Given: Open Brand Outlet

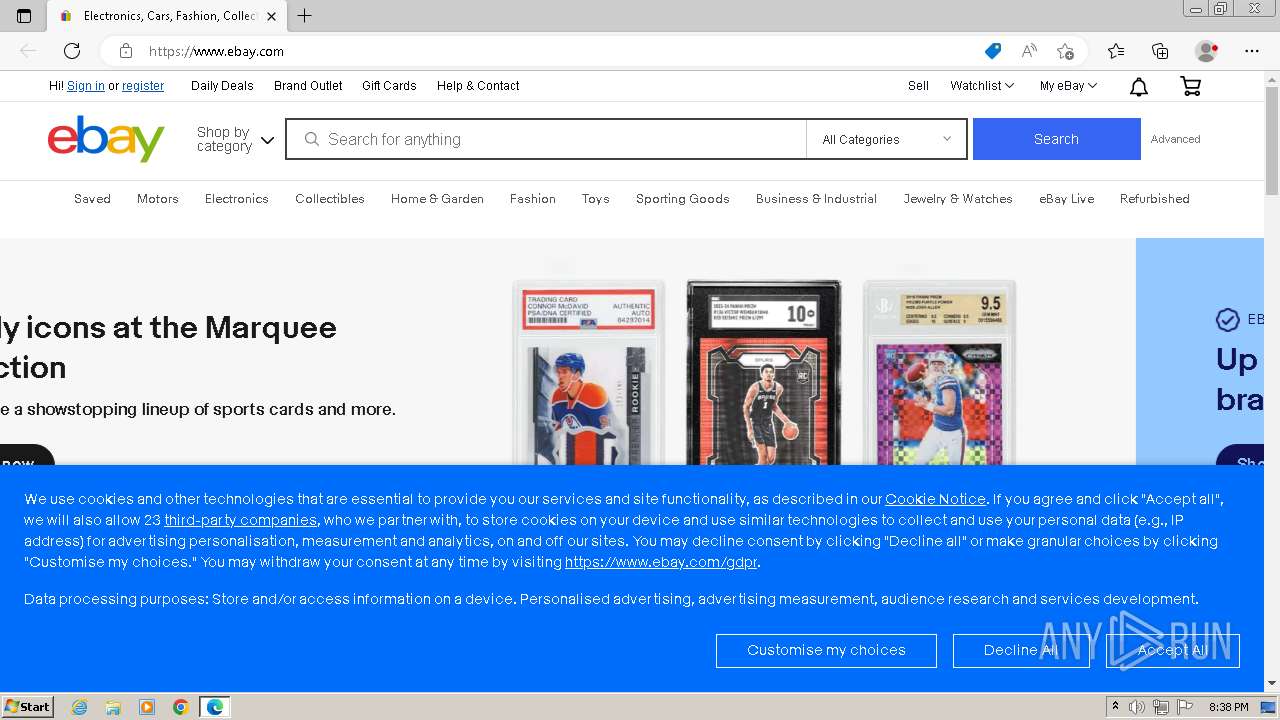Looking at the screenshot, I should coord(308,86).
